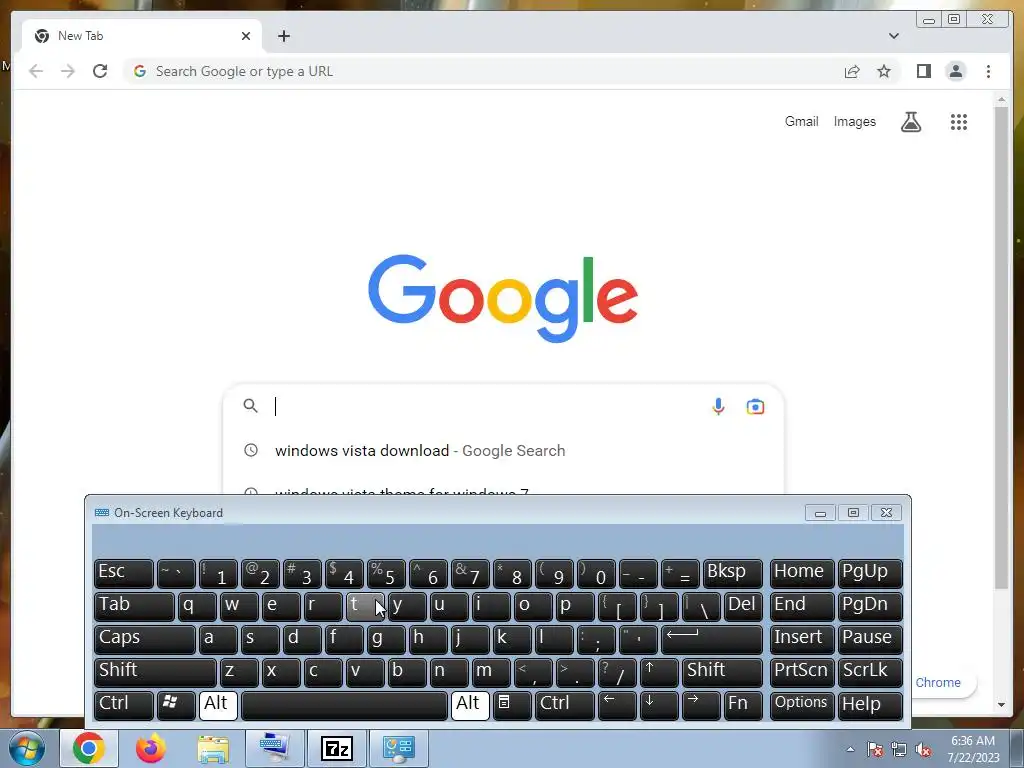Screen dimensions: 1024x768
Task: Toggle the left Ctrl key
Action: [123, 705]
